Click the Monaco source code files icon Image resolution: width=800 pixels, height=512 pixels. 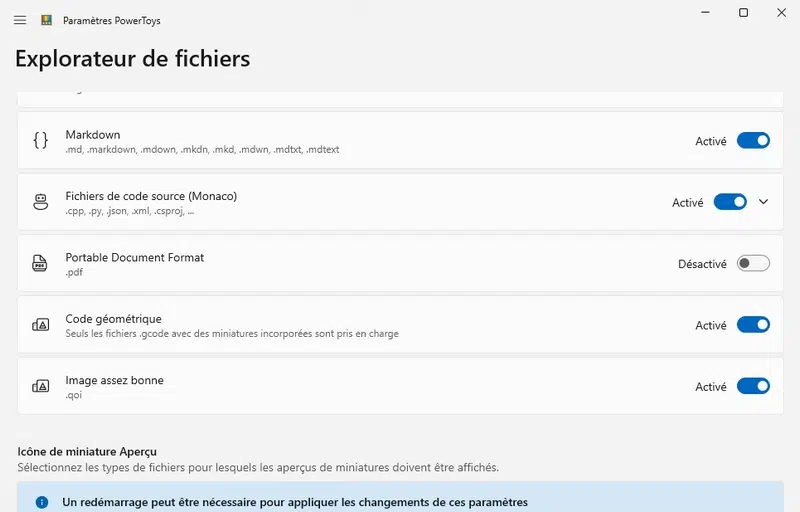tap(41, 202)
